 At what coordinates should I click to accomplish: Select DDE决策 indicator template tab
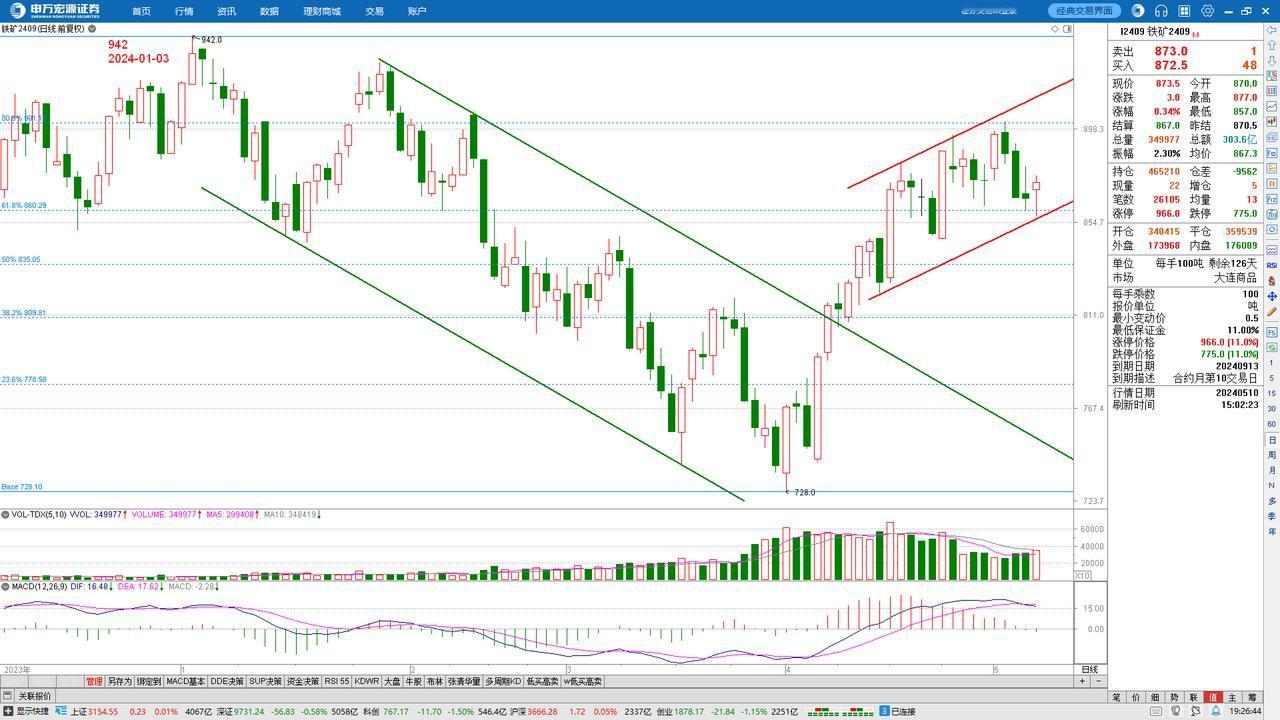(227, 681)
